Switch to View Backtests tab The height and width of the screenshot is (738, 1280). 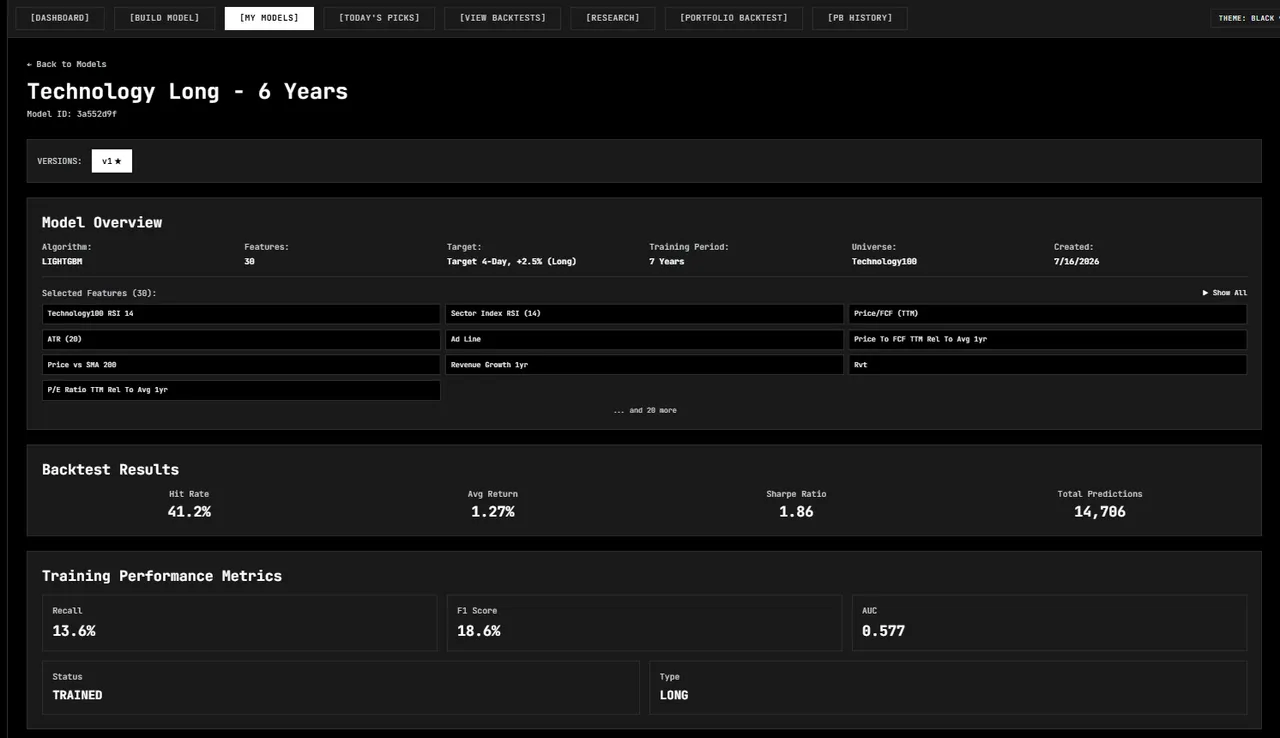503,18
